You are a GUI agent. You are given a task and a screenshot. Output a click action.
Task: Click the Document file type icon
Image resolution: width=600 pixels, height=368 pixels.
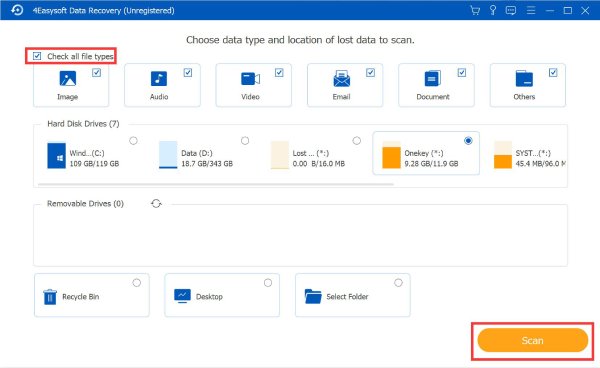(x=432, y=78)
